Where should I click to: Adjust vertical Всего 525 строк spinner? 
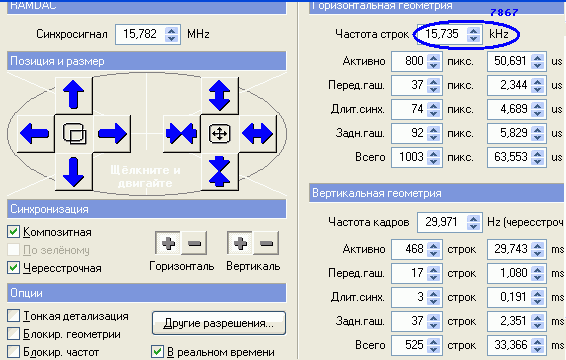click(434, 345)
